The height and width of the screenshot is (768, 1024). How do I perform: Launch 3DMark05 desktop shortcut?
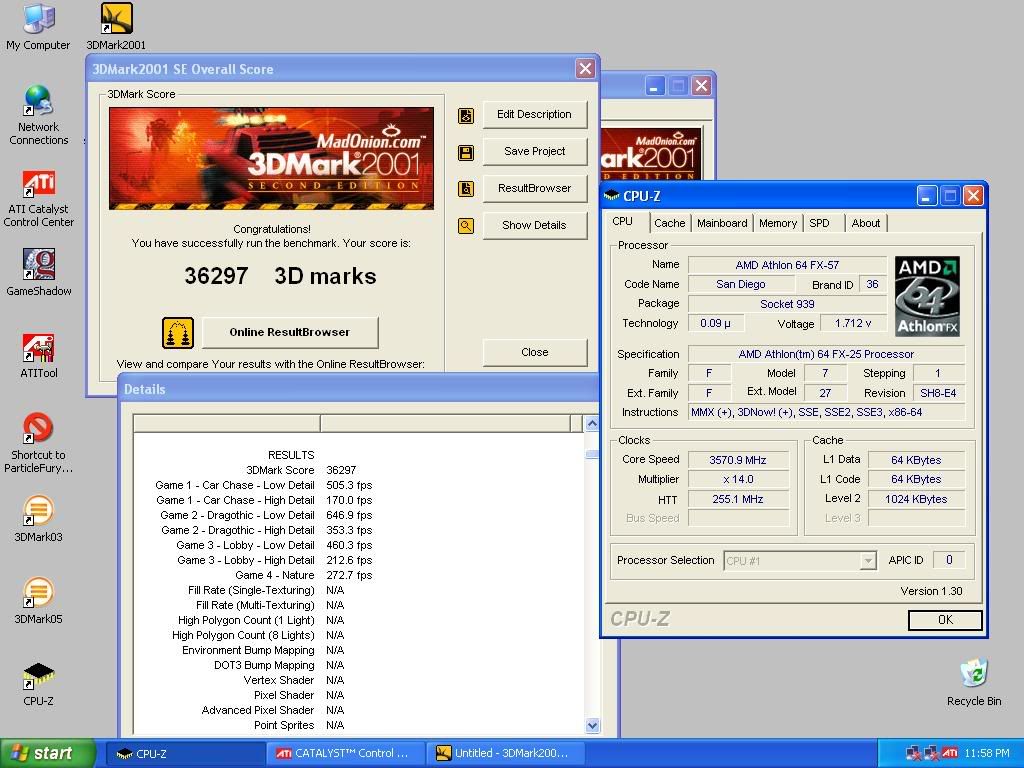tap(38, 595)
